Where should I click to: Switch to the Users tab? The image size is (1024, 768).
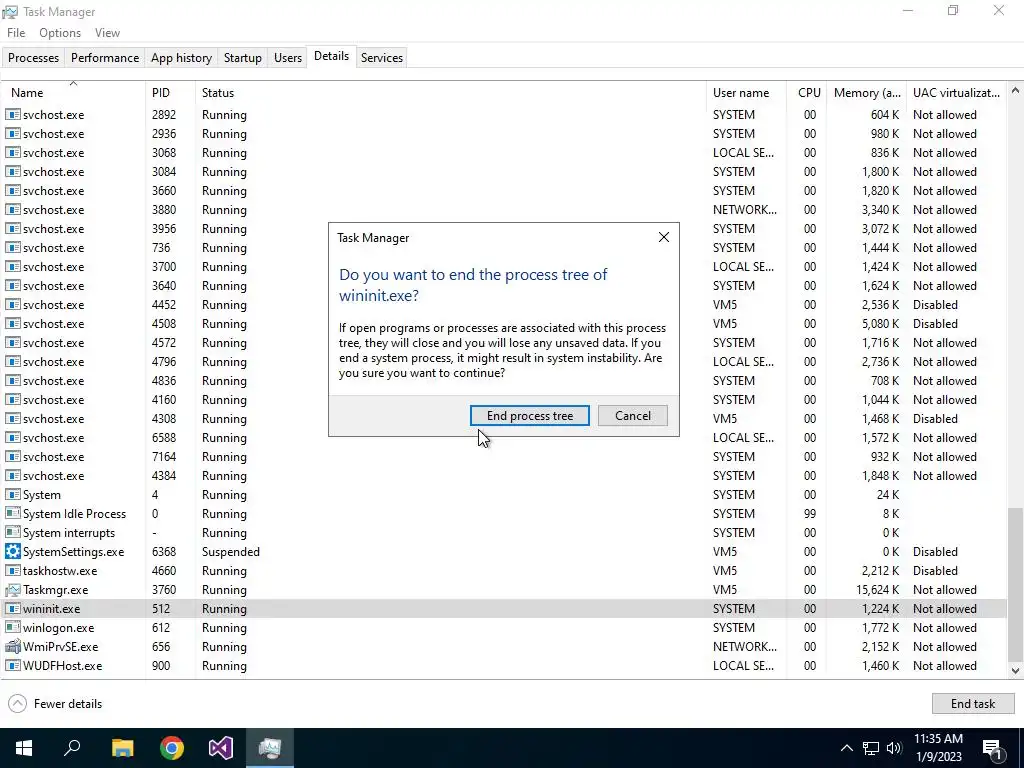click(287, 57)
